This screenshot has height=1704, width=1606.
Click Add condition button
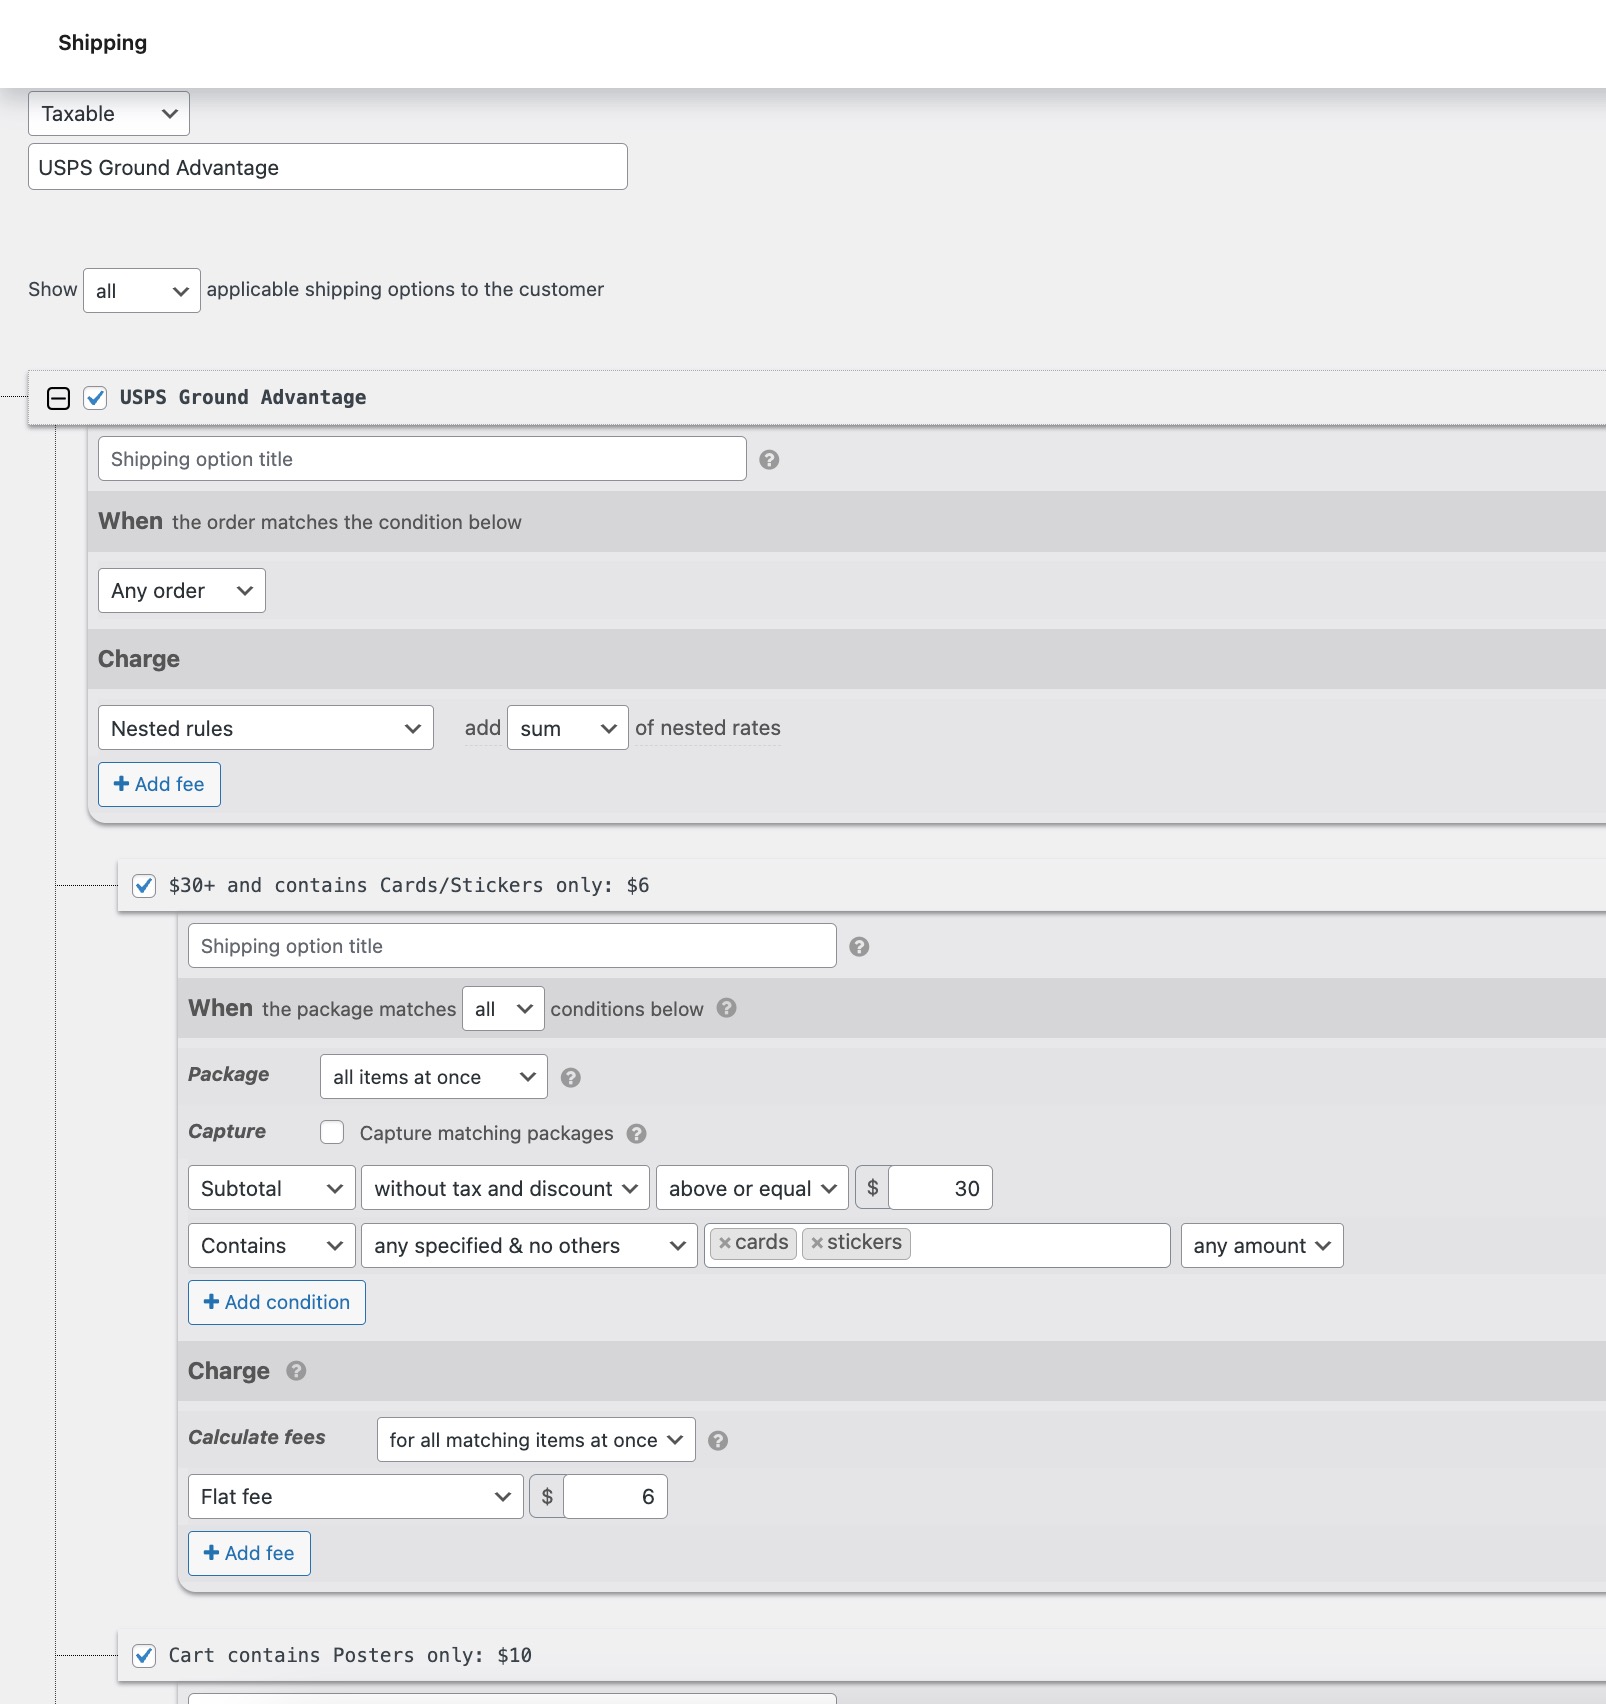click(276, 1302)
